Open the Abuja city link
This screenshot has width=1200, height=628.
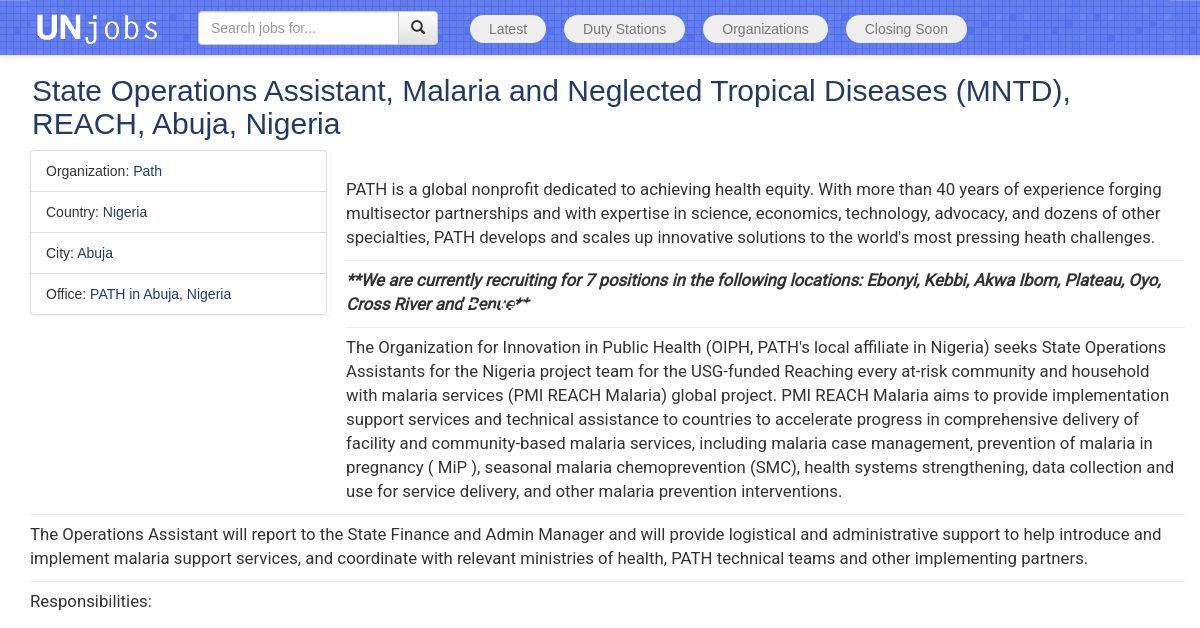pyautogui.click(x=95, y=253)
